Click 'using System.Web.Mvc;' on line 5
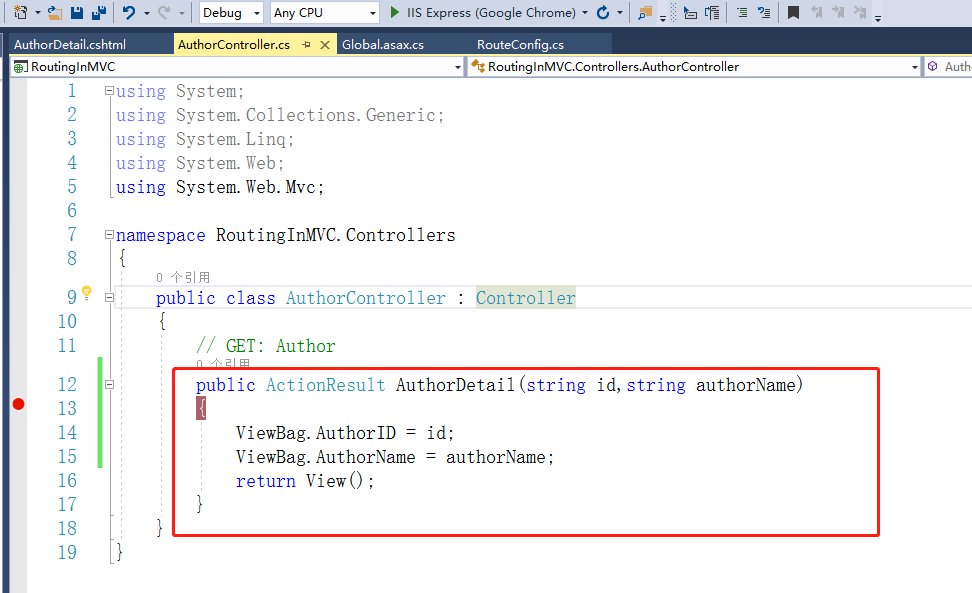Viewport: 972px width, 593px height. click(x=219, y=187)
